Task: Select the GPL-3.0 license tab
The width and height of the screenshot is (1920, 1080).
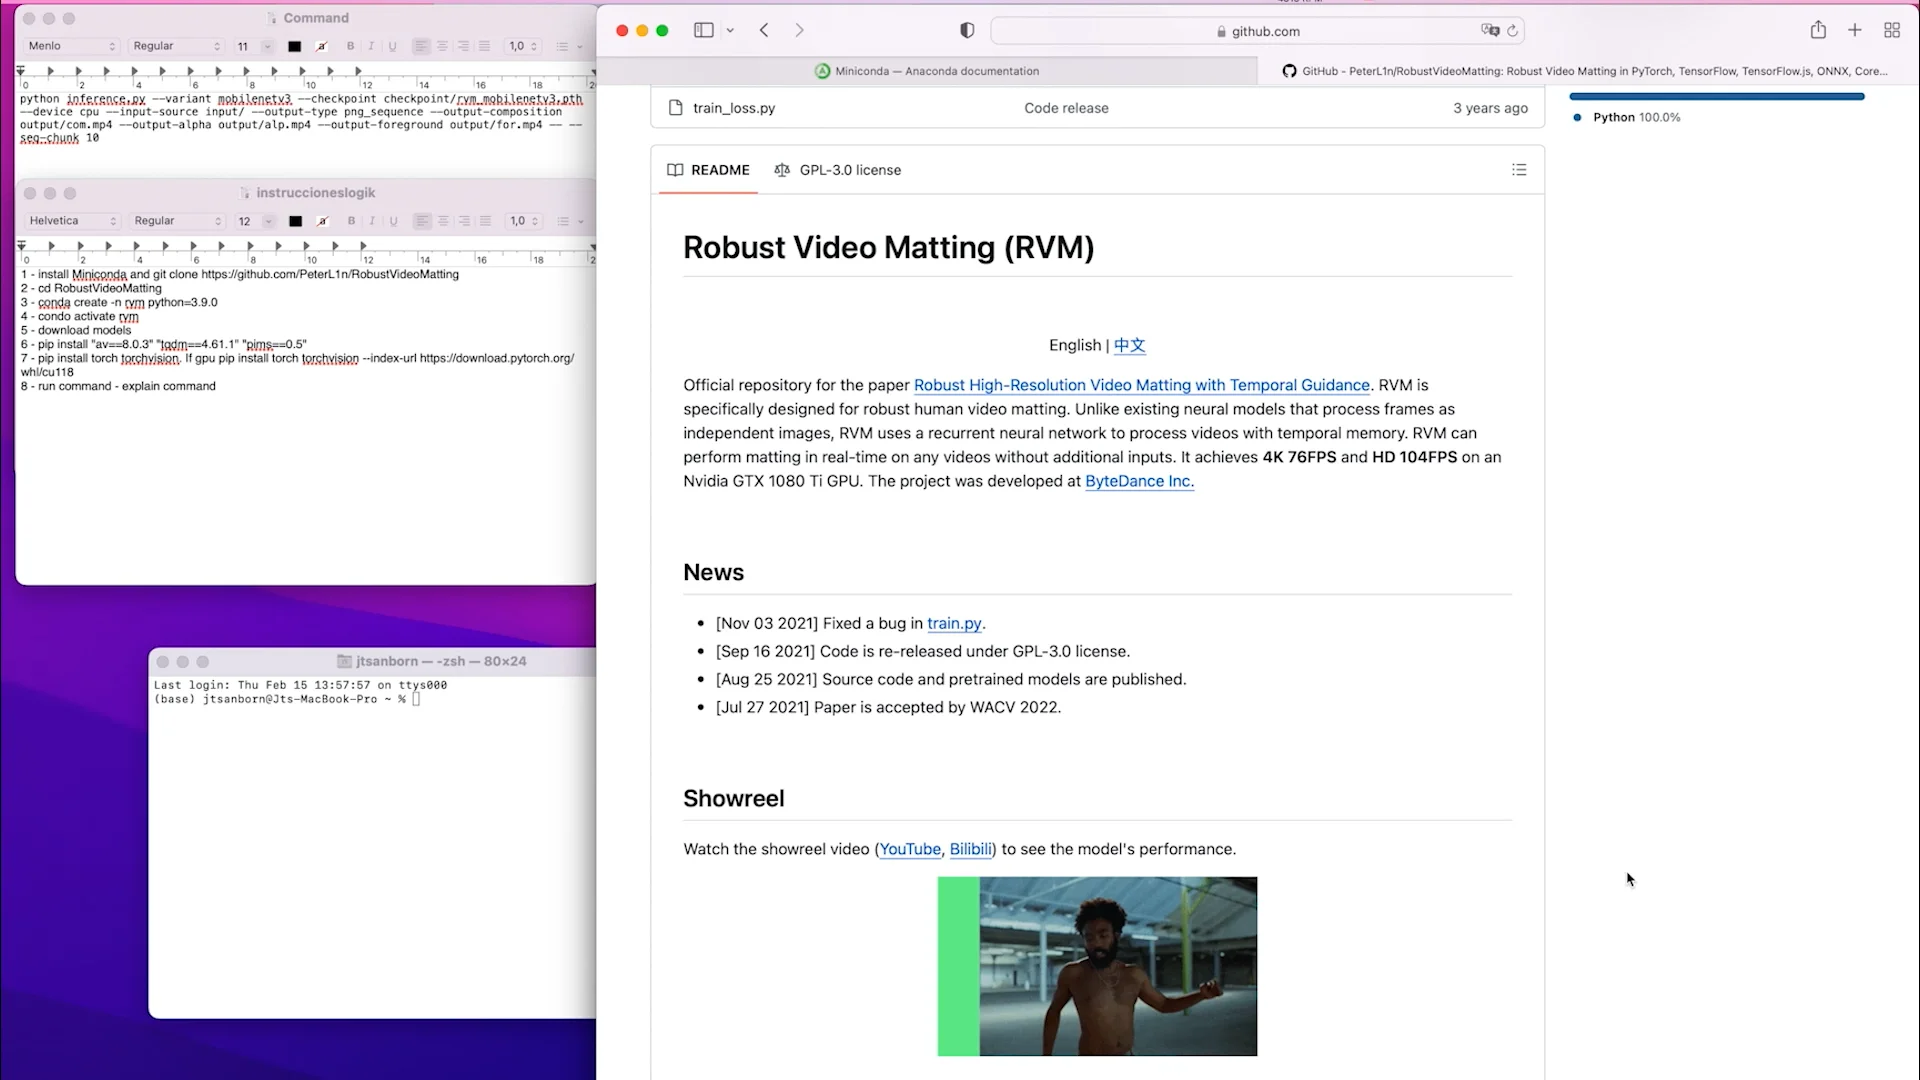Action: pyautogui.click(x=838, y=170)
